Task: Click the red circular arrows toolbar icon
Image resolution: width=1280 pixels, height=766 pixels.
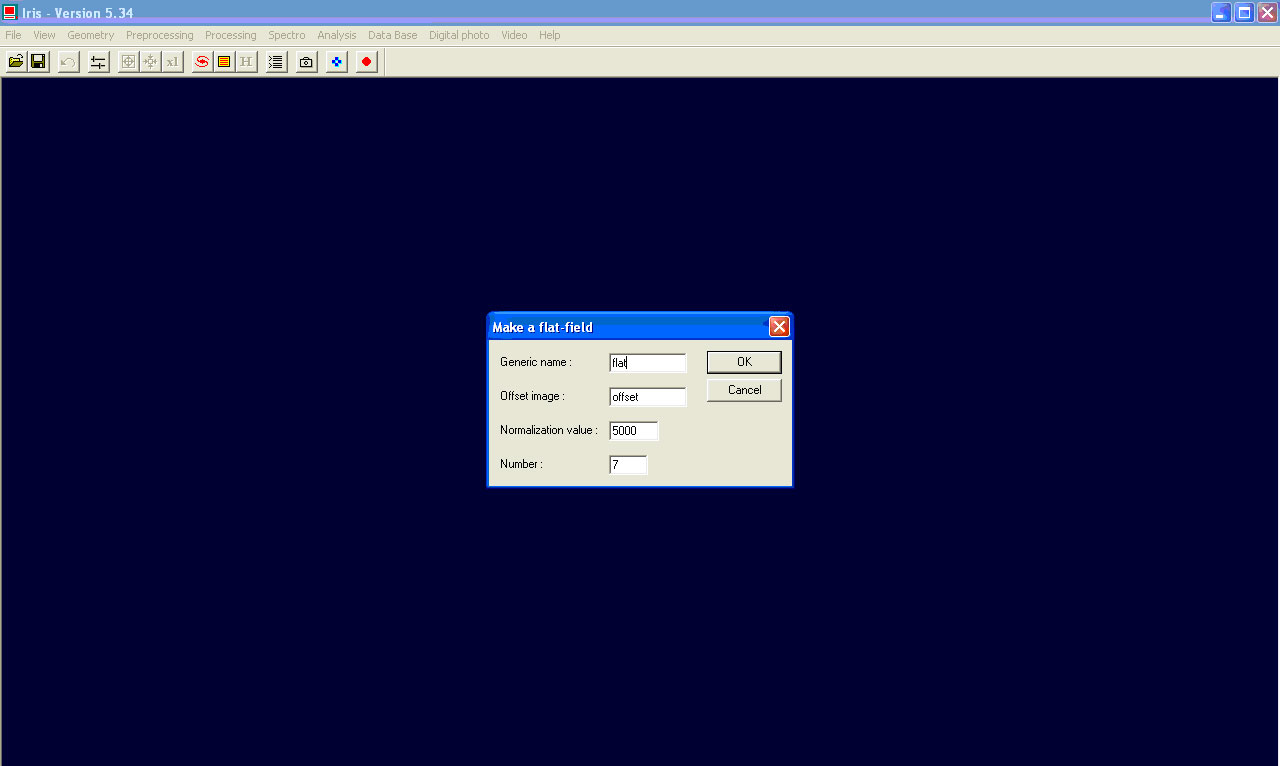Action: [202, 62]
